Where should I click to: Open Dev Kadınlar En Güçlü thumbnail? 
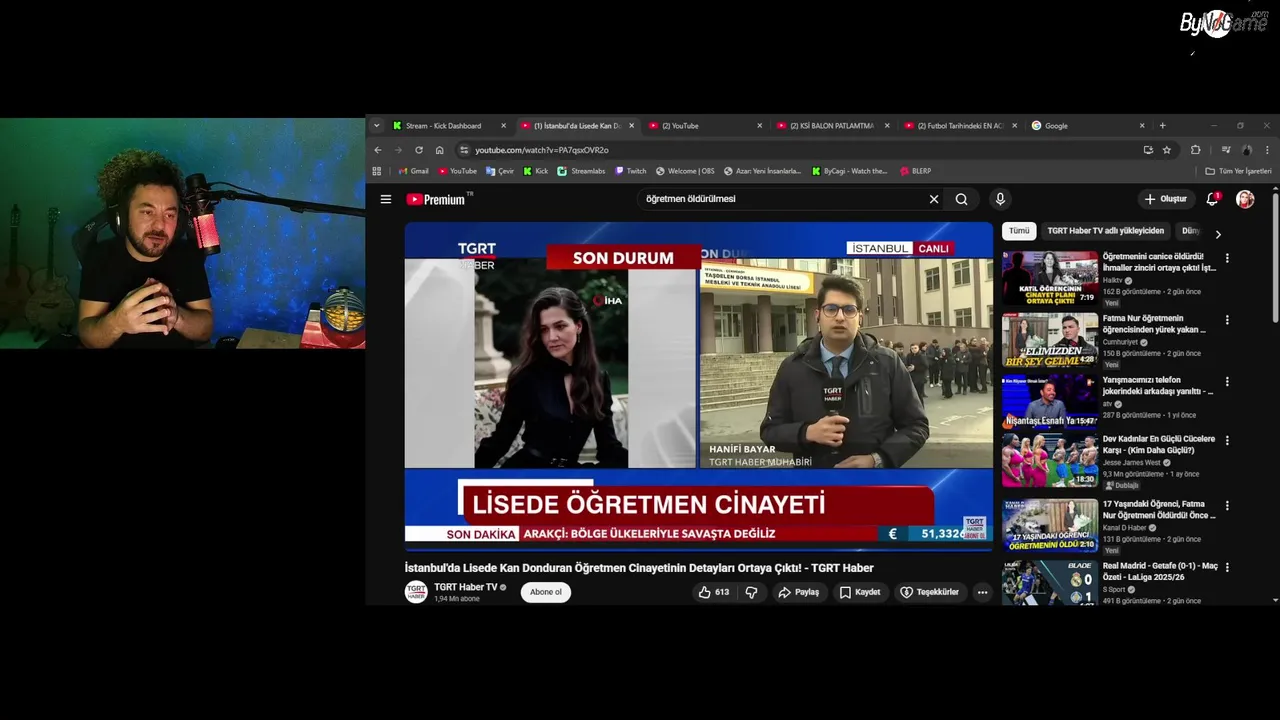coord(1050,460)
